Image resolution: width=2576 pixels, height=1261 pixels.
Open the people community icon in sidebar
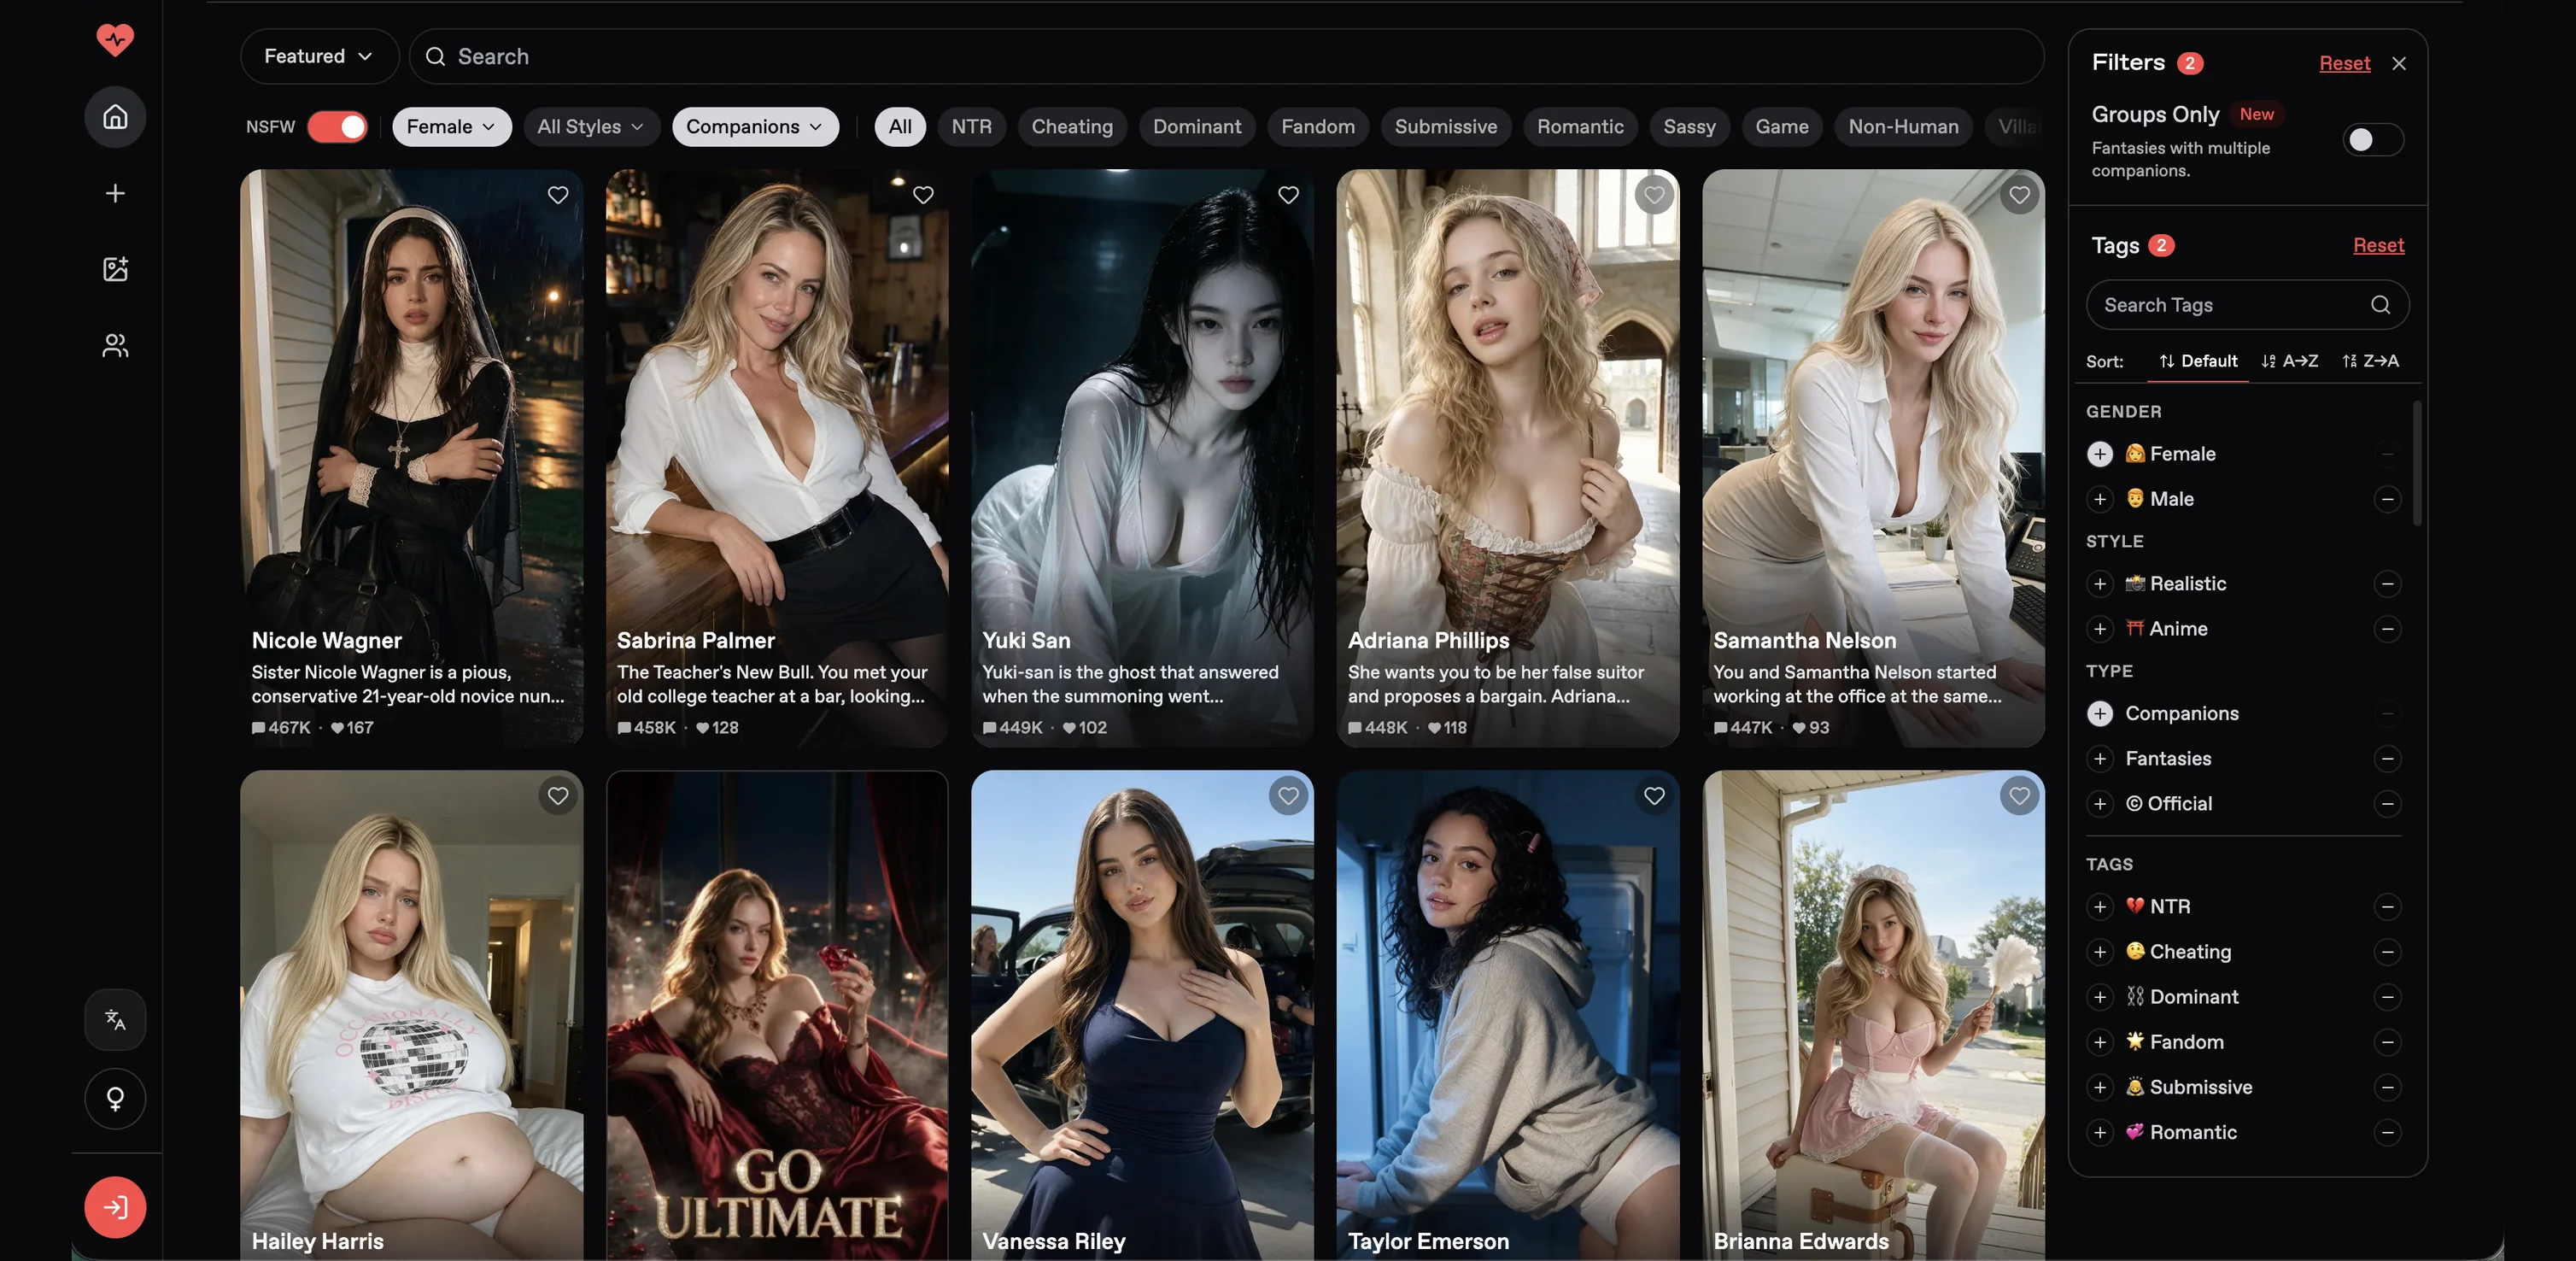tap(115, 345)
